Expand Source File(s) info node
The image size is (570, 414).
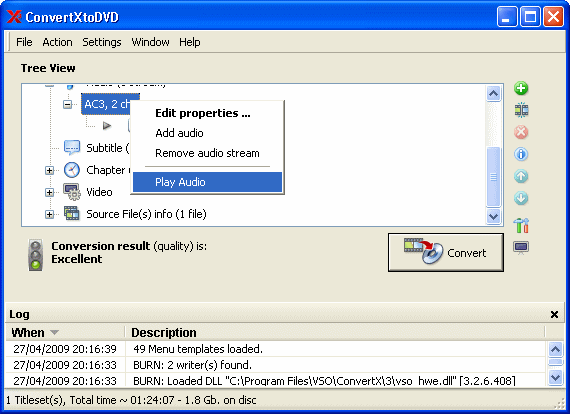[x=49, y=214]
